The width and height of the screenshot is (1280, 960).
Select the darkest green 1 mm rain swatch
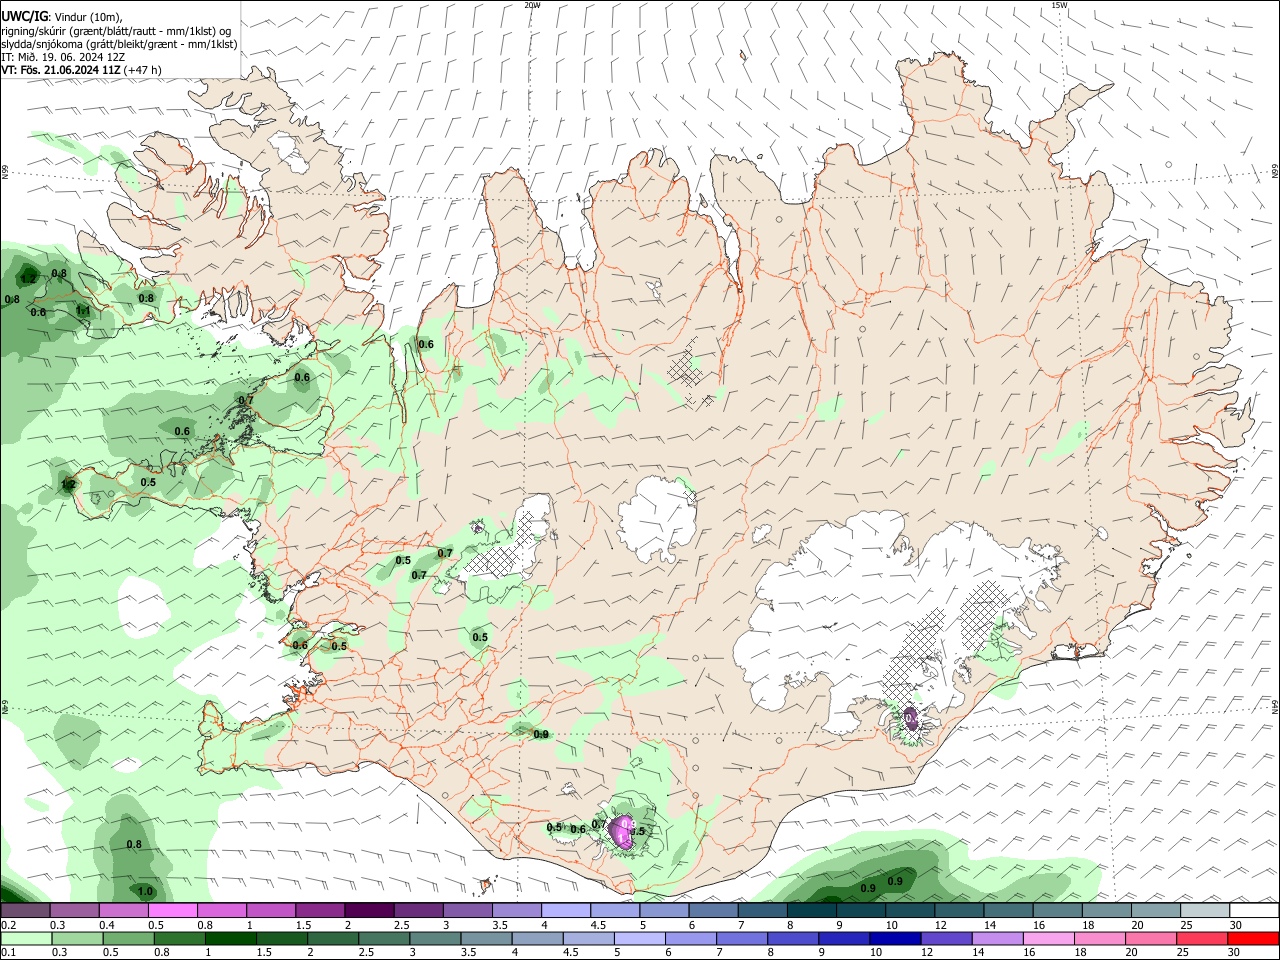click(x=230, y=939)
